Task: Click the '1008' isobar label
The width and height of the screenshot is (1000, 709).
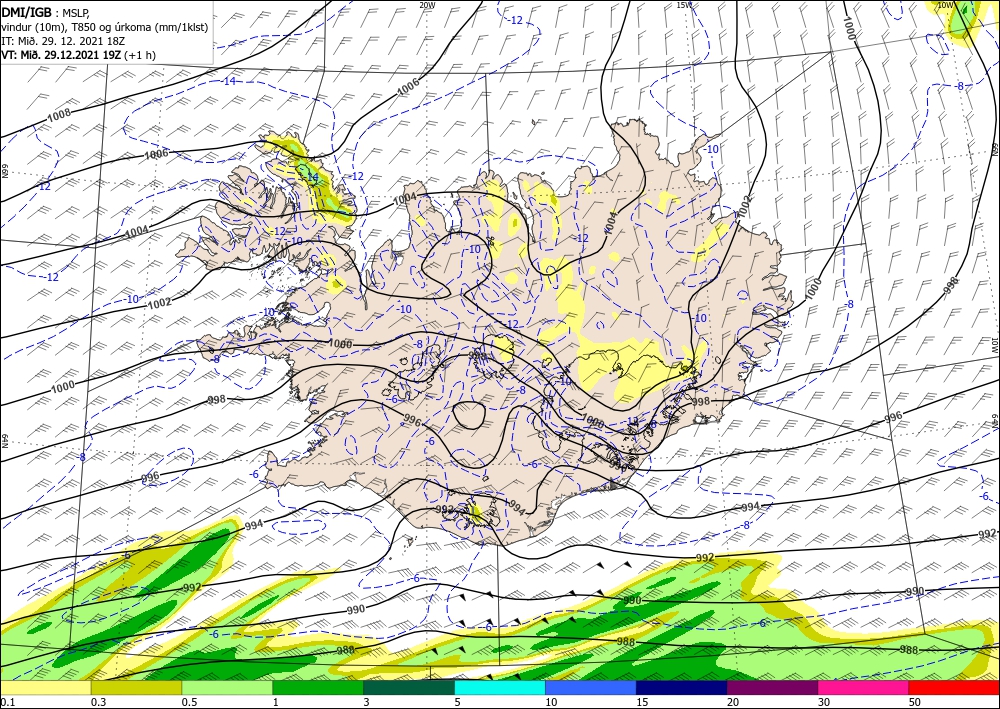Action: [59, 115]
